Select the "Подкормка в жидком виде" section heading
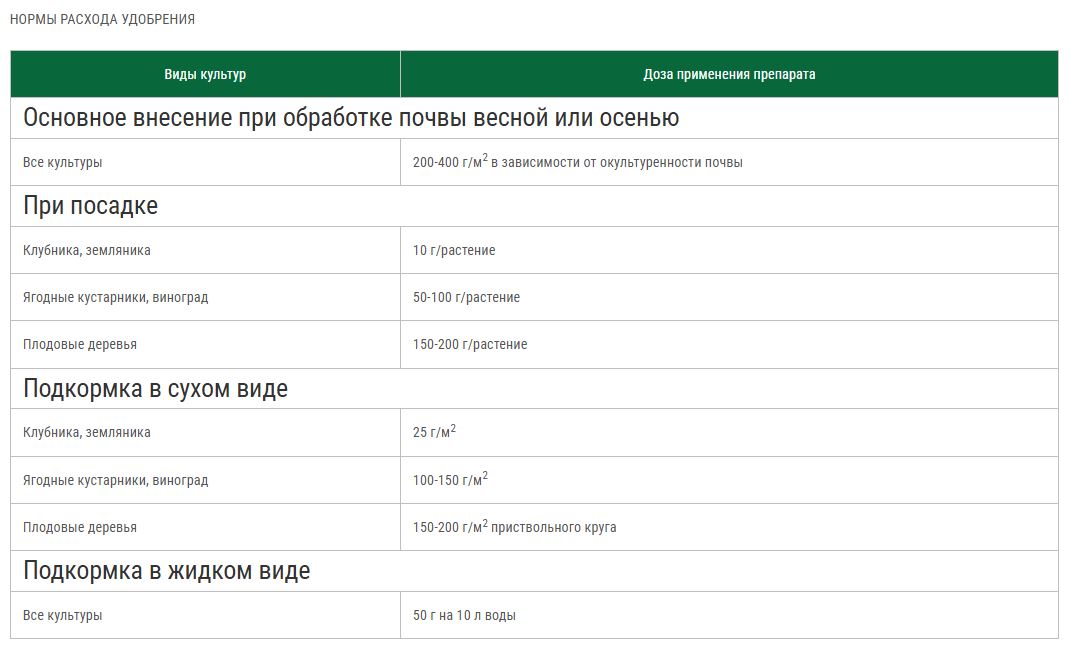The image size is (1070, 646). pyautogui.click(x=166, y=571)
